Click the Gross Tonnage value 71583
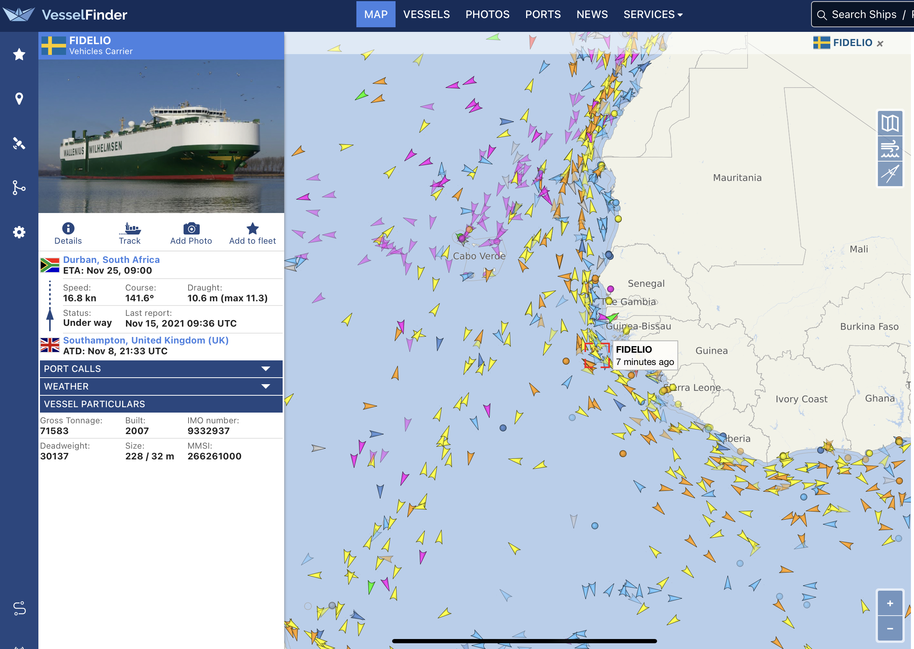 [x=54, y=431]
